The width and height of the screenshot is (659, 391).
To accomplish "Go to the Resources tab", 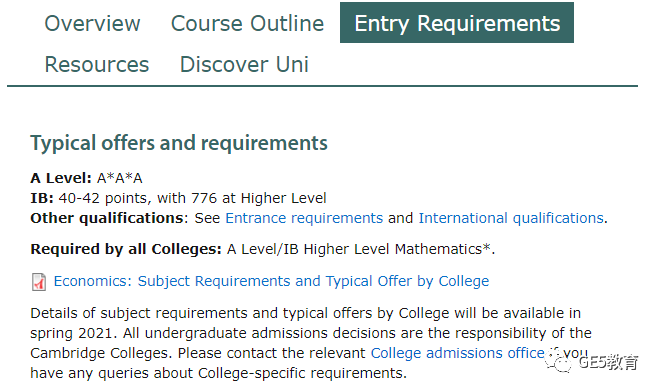I will [97, 65].
